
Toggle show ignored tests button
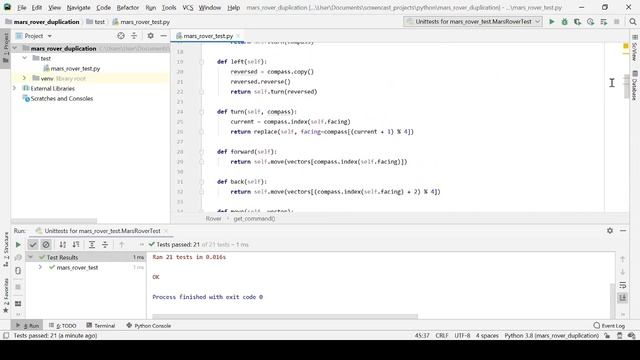coord(46,244)
